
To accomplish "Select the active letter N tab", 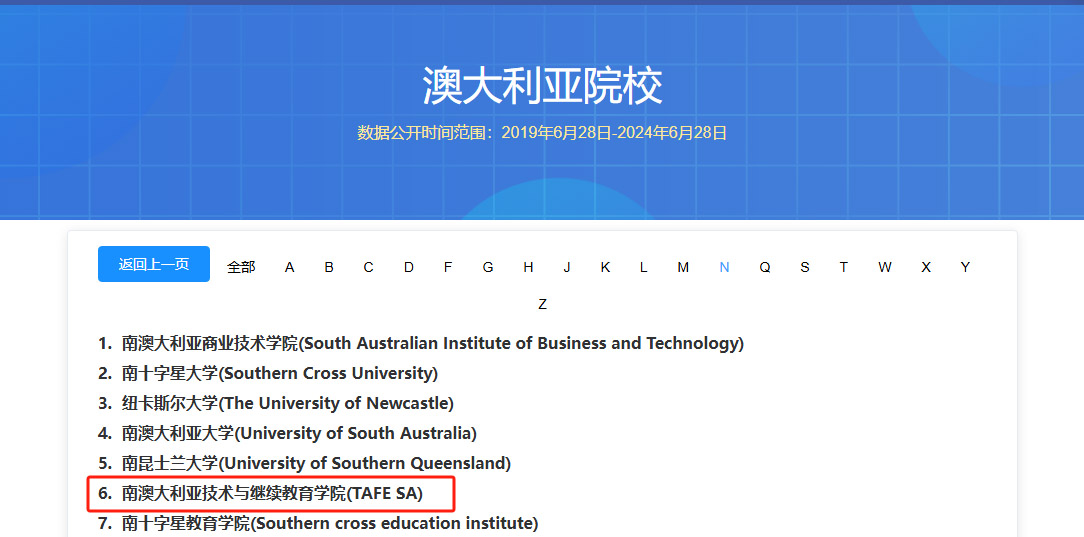I will [x=725, y=267].
